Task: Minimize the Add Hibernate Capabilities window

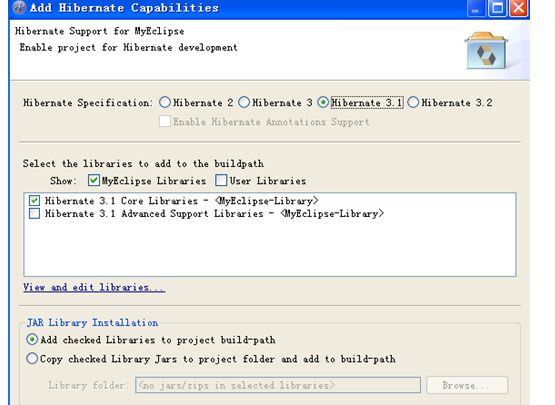Action: [476, 8]
